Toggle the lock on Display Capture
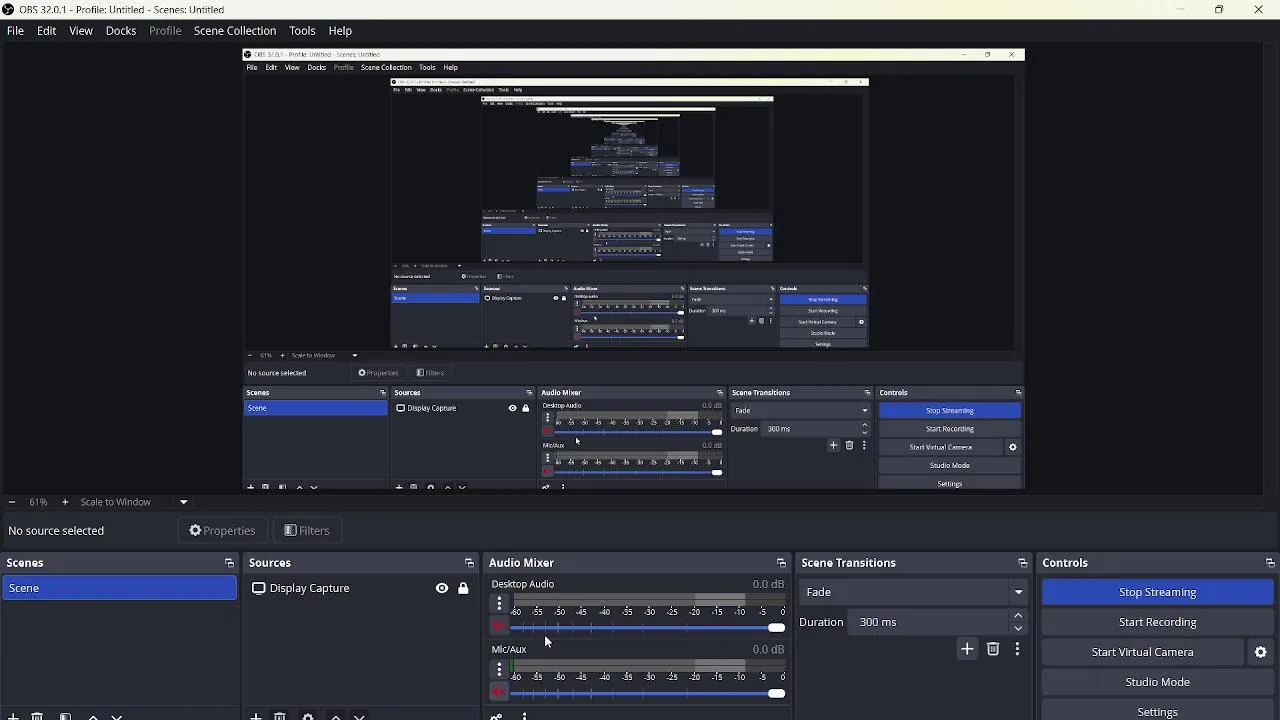The width and height of the screenshot is (1280, 720). coord(463,588)
